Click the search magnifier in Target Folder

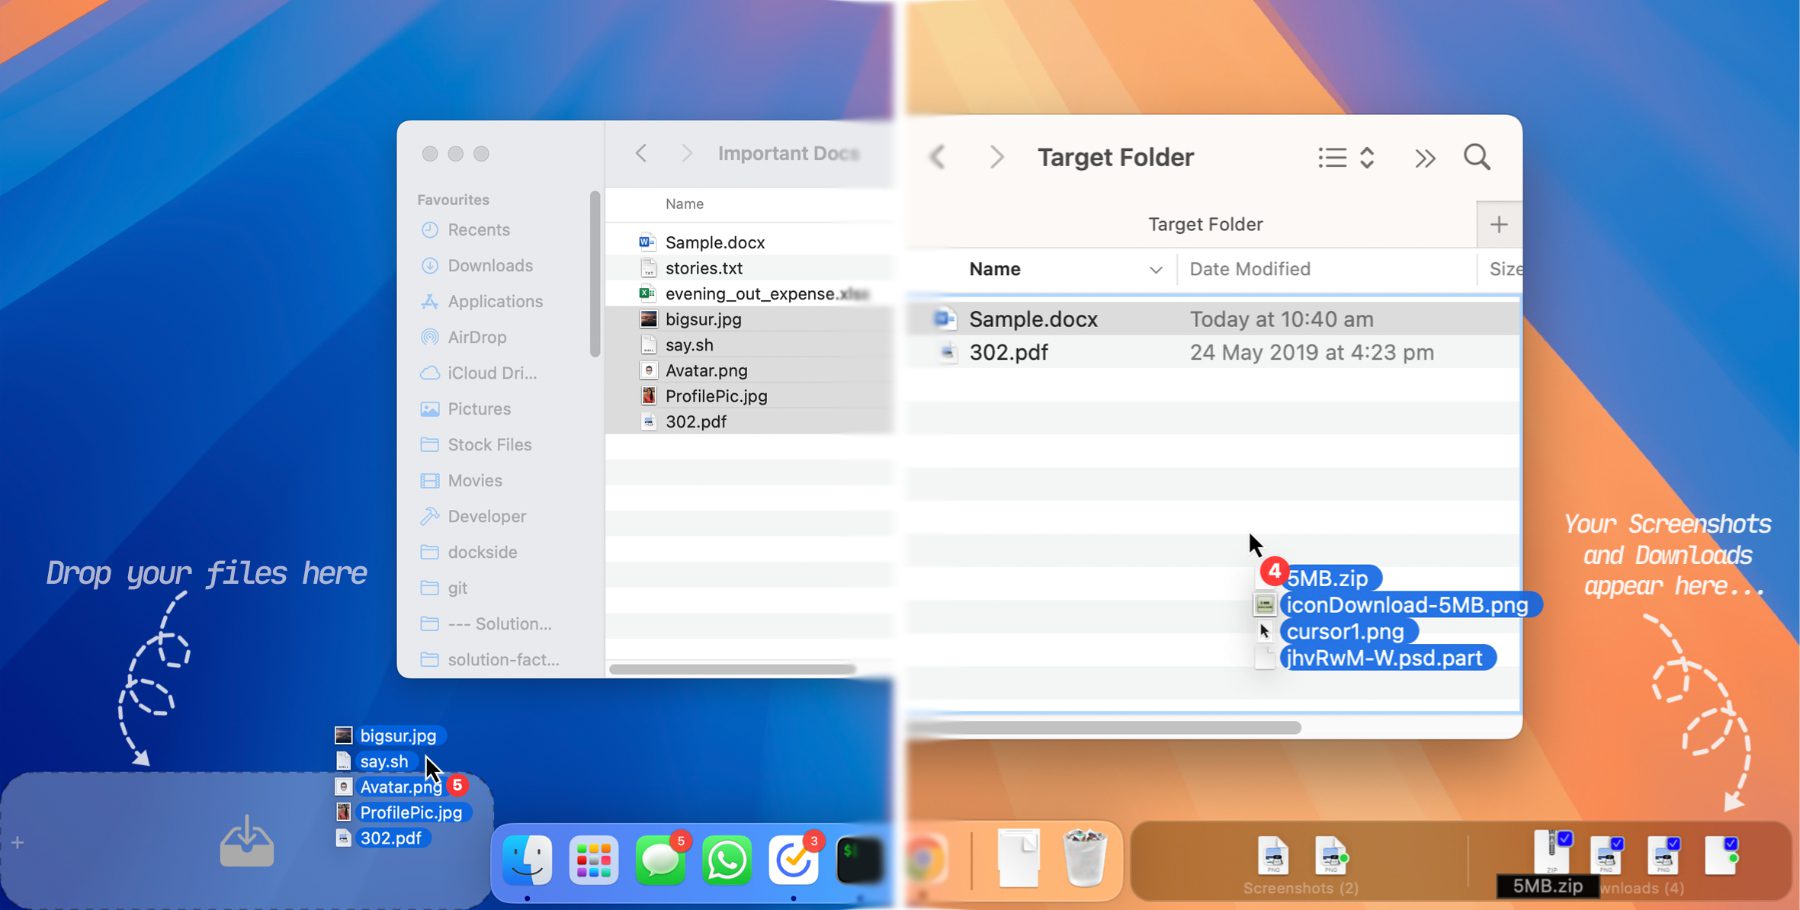coord(1476,157)
